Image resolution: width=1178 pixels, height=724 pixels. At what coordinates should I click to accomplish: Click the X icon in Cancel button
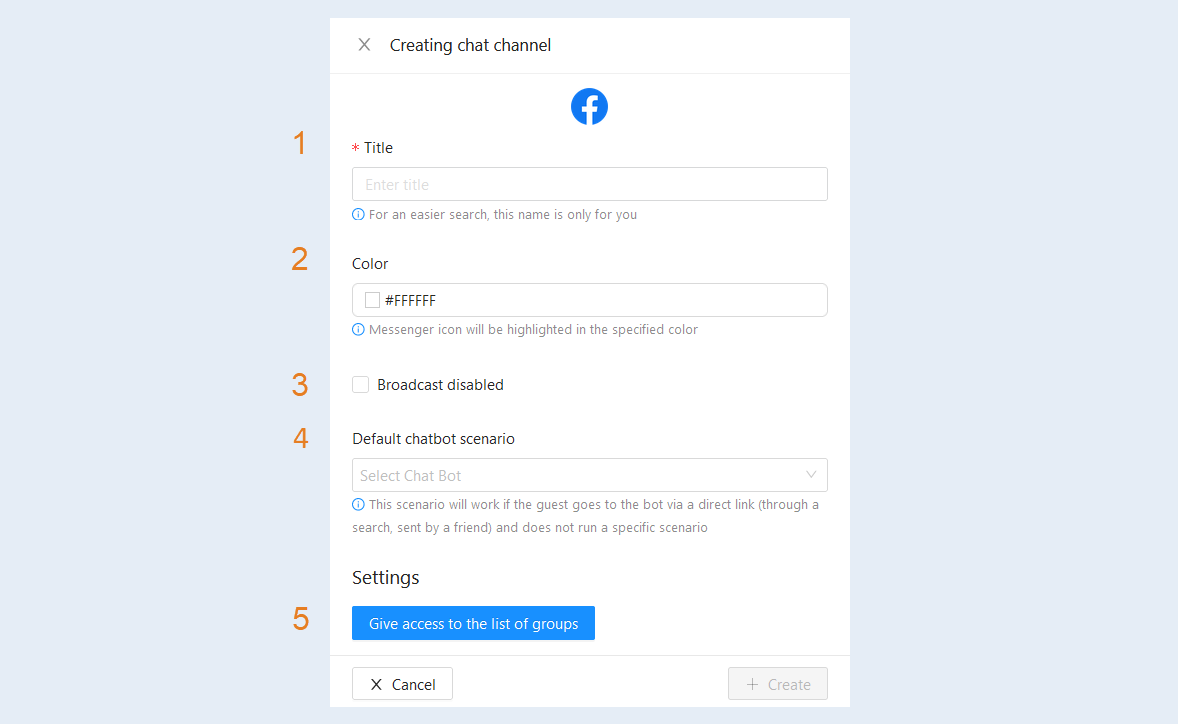tap(376, 684)
